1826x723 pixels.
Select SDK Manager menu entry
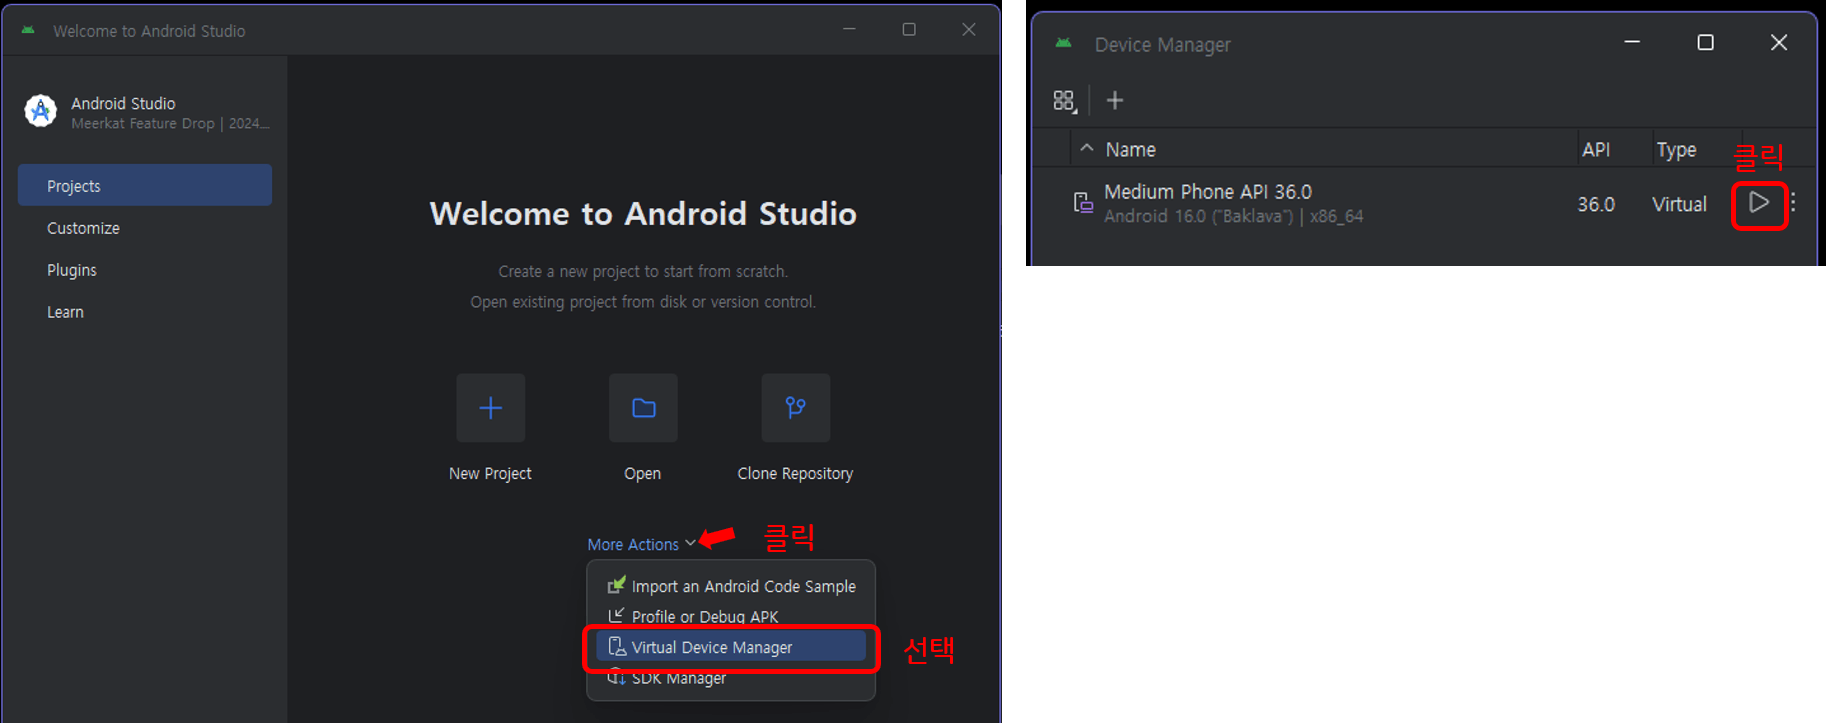click(x=731, y=678)
